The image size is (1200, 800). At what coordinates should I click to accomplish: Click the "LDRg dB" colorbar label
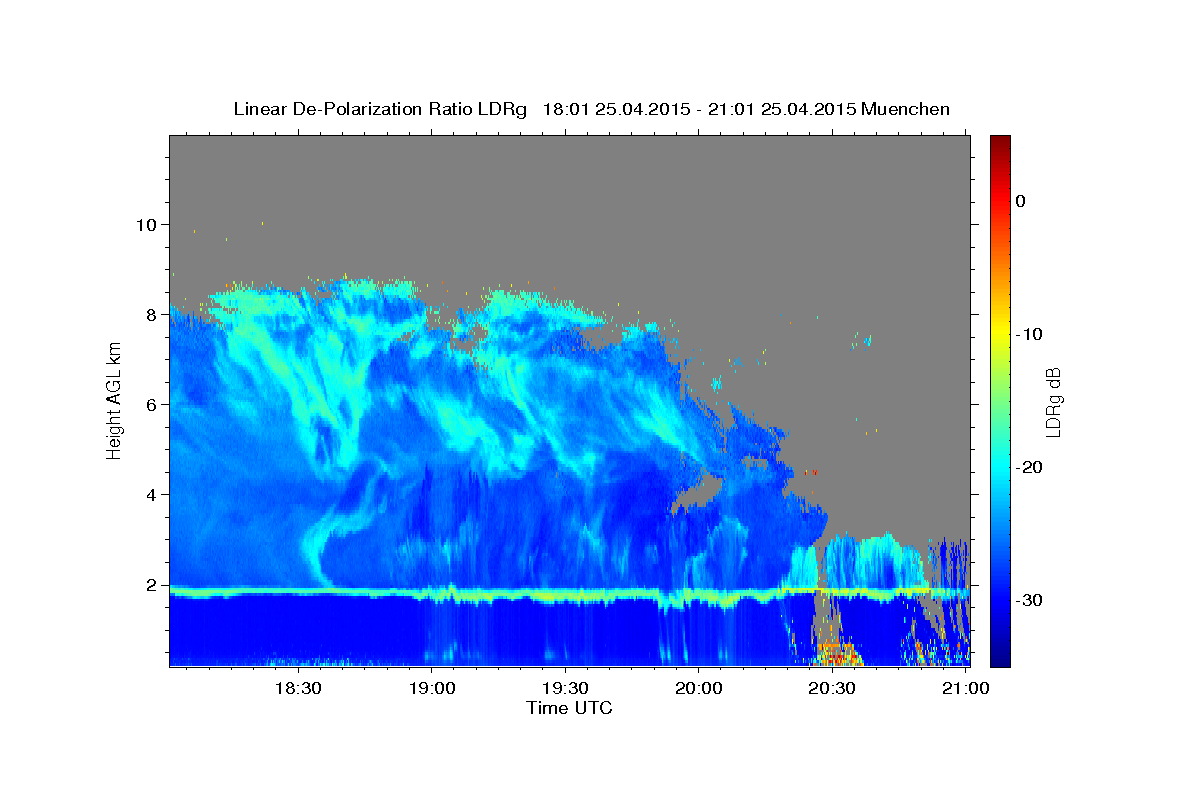(x=1052, y=402)
